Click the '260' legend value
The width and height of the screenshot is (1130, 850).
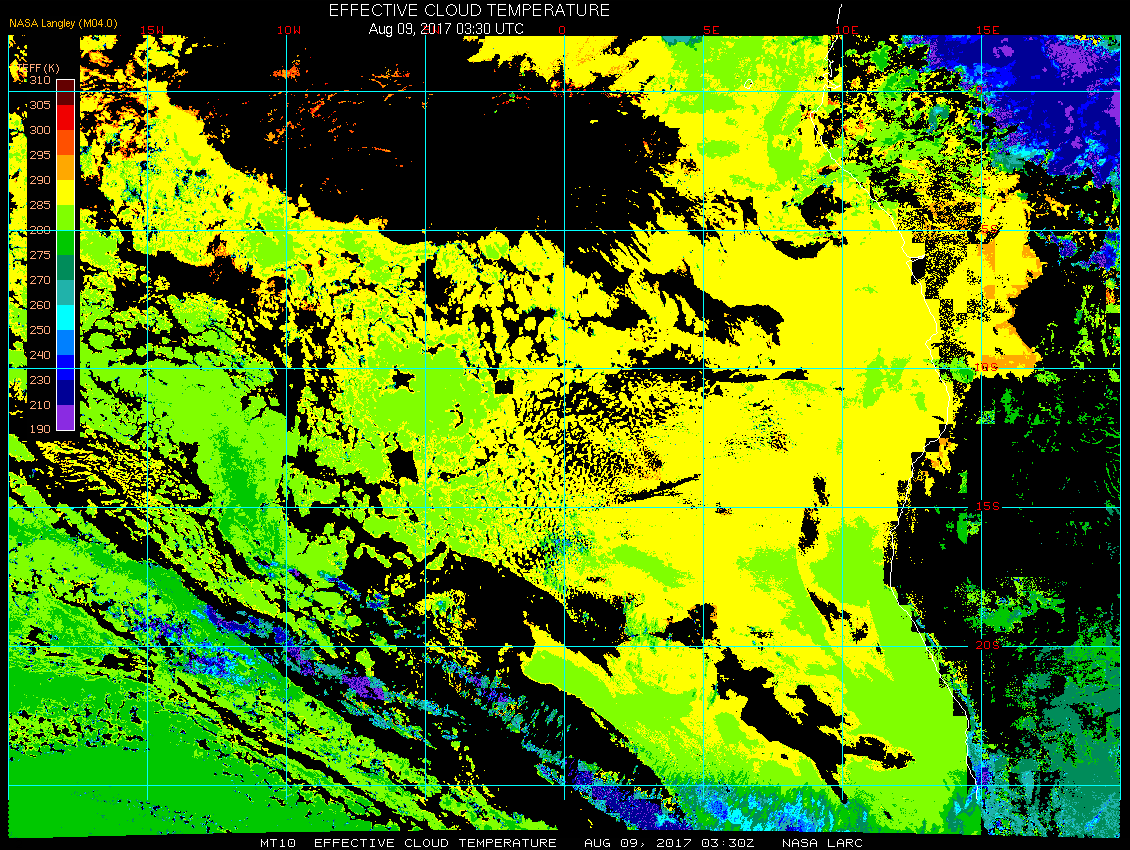[x=40, y=305]
